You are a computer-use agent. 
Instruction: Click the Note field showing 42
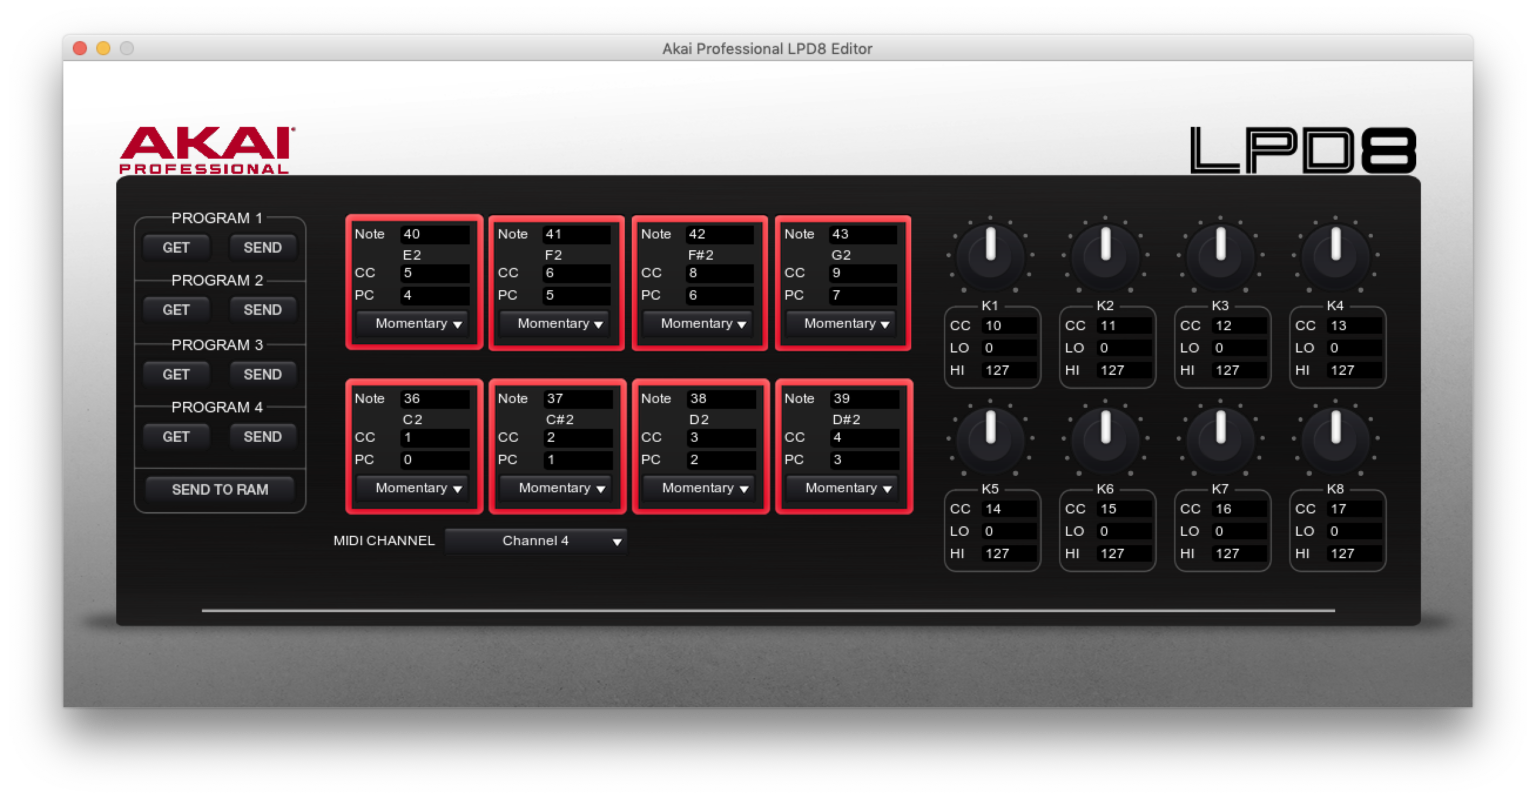click(x=720, y=234)
